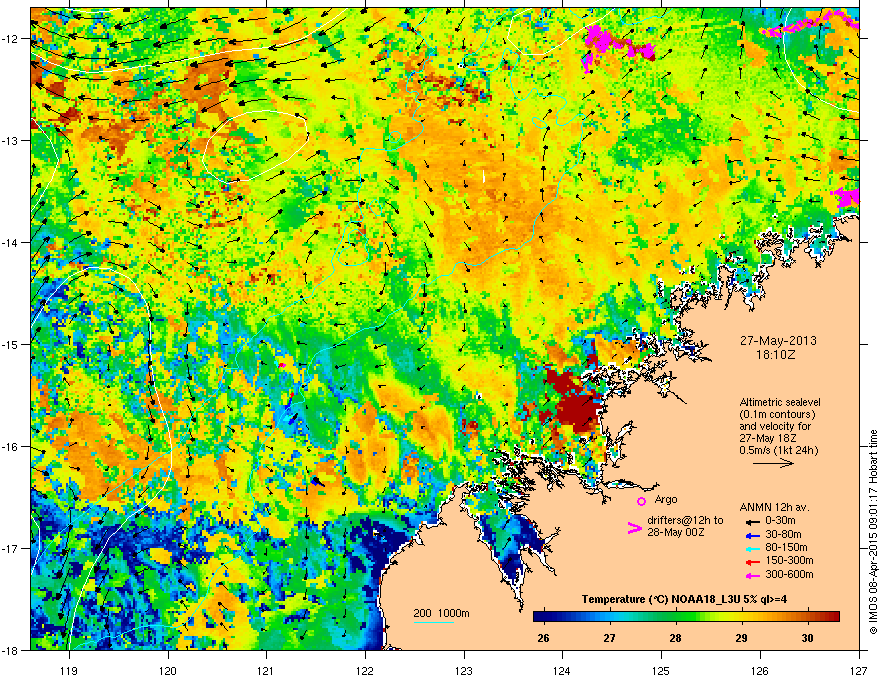Click the longitude axis label 119

[x=69, y=670]
